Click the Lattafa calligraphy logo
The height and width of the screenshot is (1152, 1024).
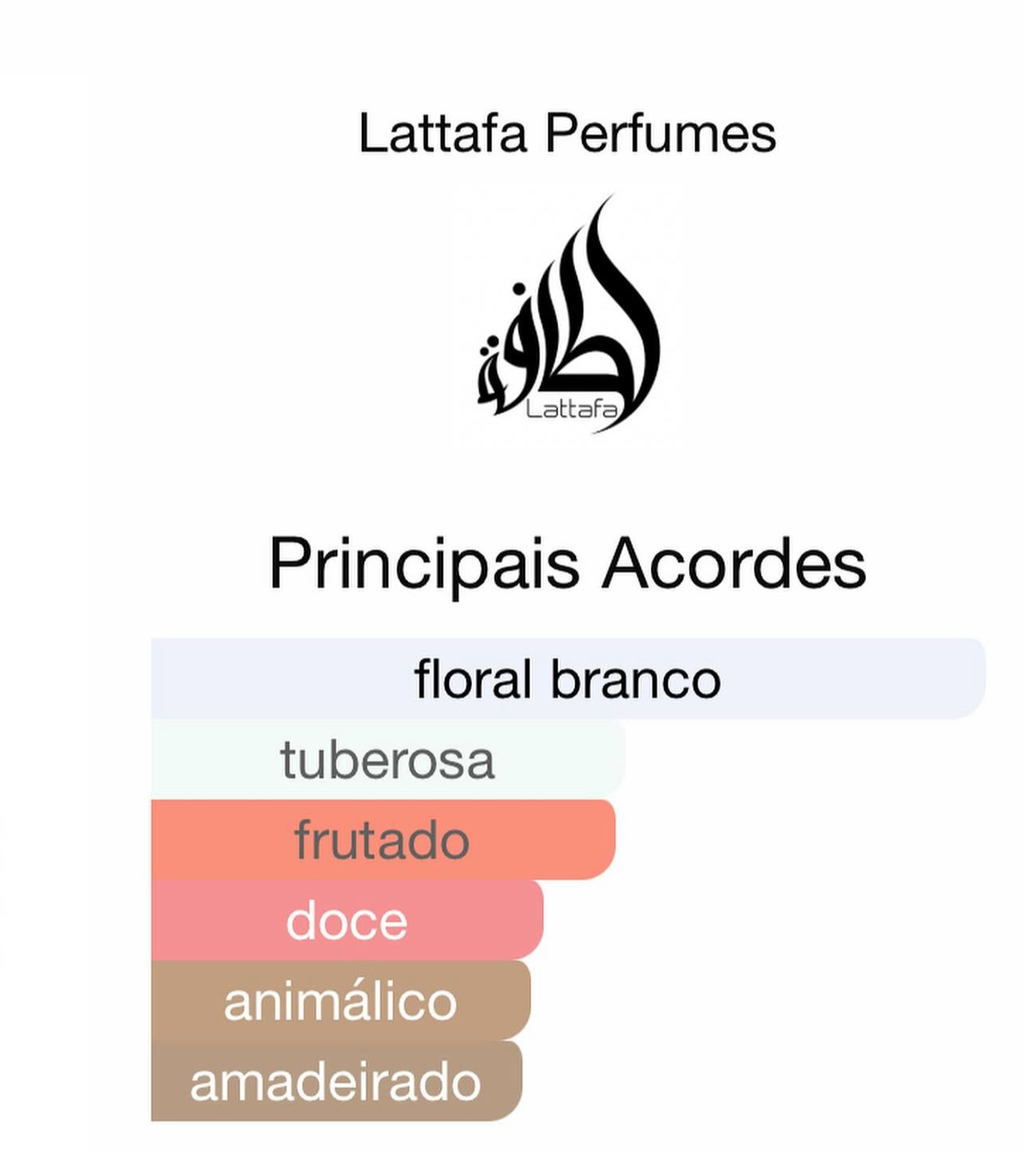click(567, 314)
